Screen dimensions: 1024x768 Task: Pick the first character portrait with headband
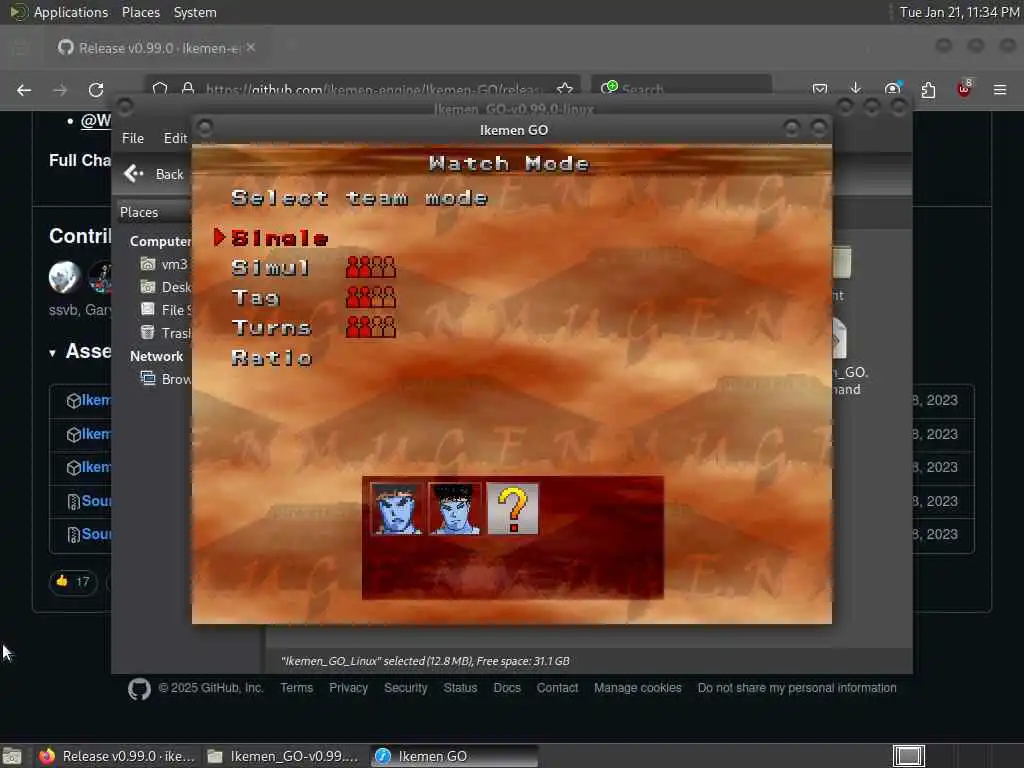(396, 509)
